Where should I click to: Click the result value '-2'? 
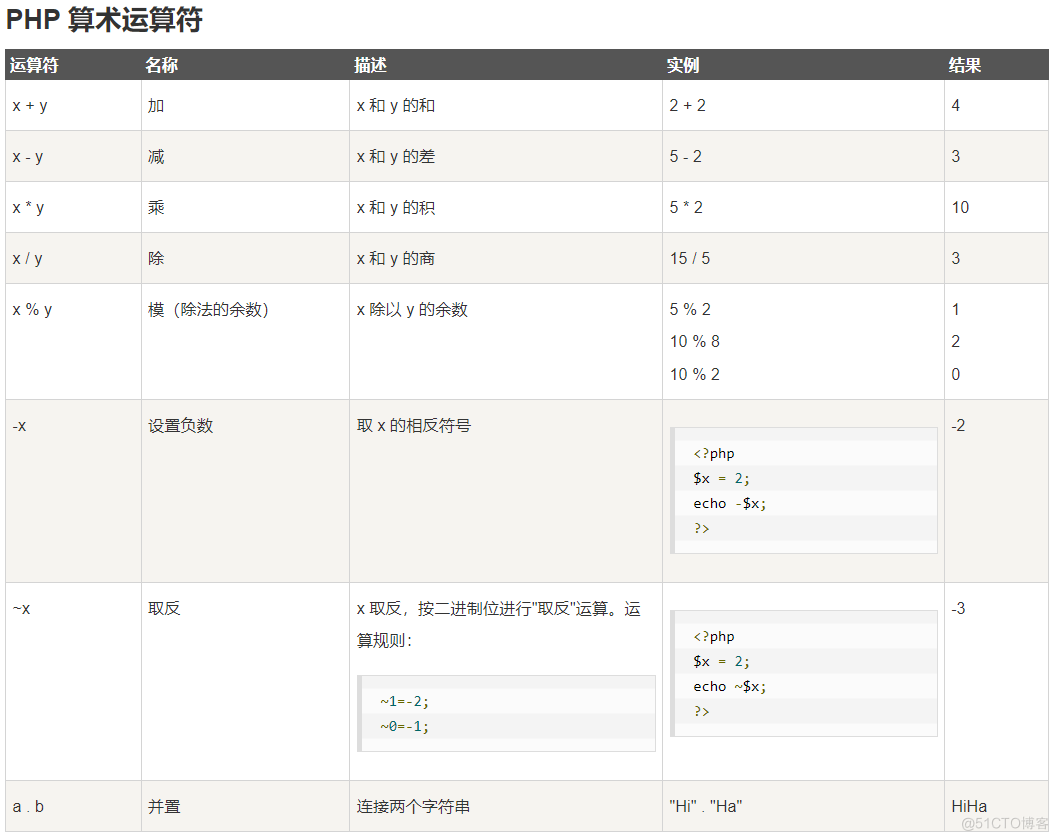[x=958, y=425]
